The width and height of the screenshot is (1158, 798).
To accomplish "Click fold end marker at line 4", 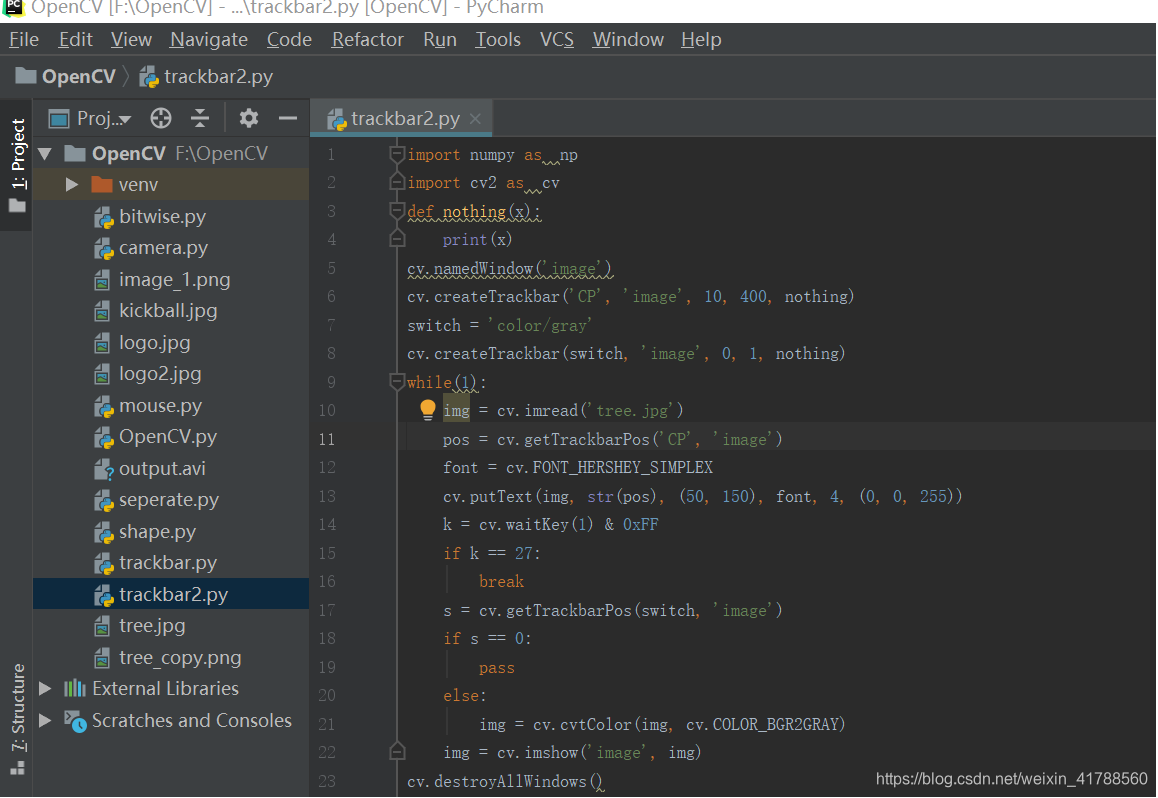I will pos(397,238).
